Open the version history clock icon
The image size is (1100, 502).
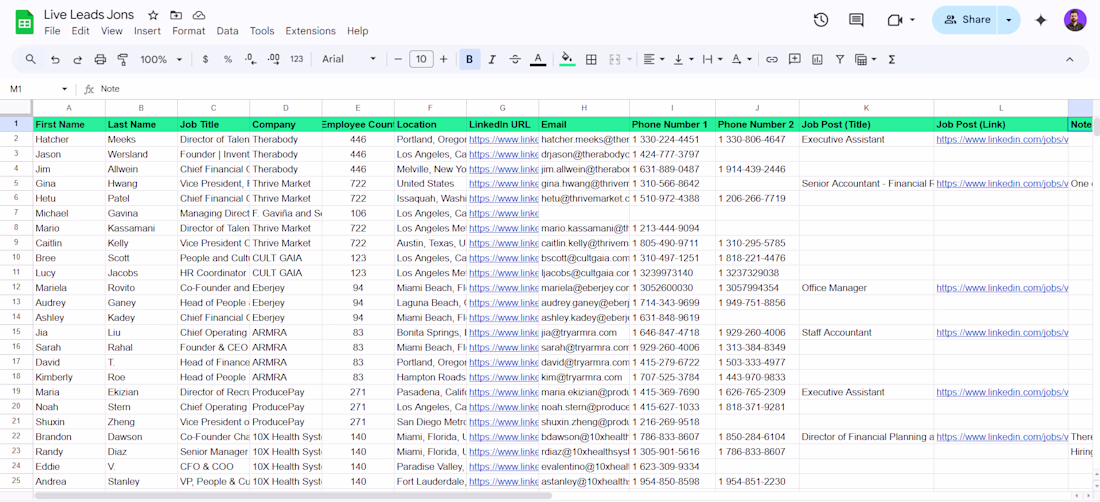point(821,20)
